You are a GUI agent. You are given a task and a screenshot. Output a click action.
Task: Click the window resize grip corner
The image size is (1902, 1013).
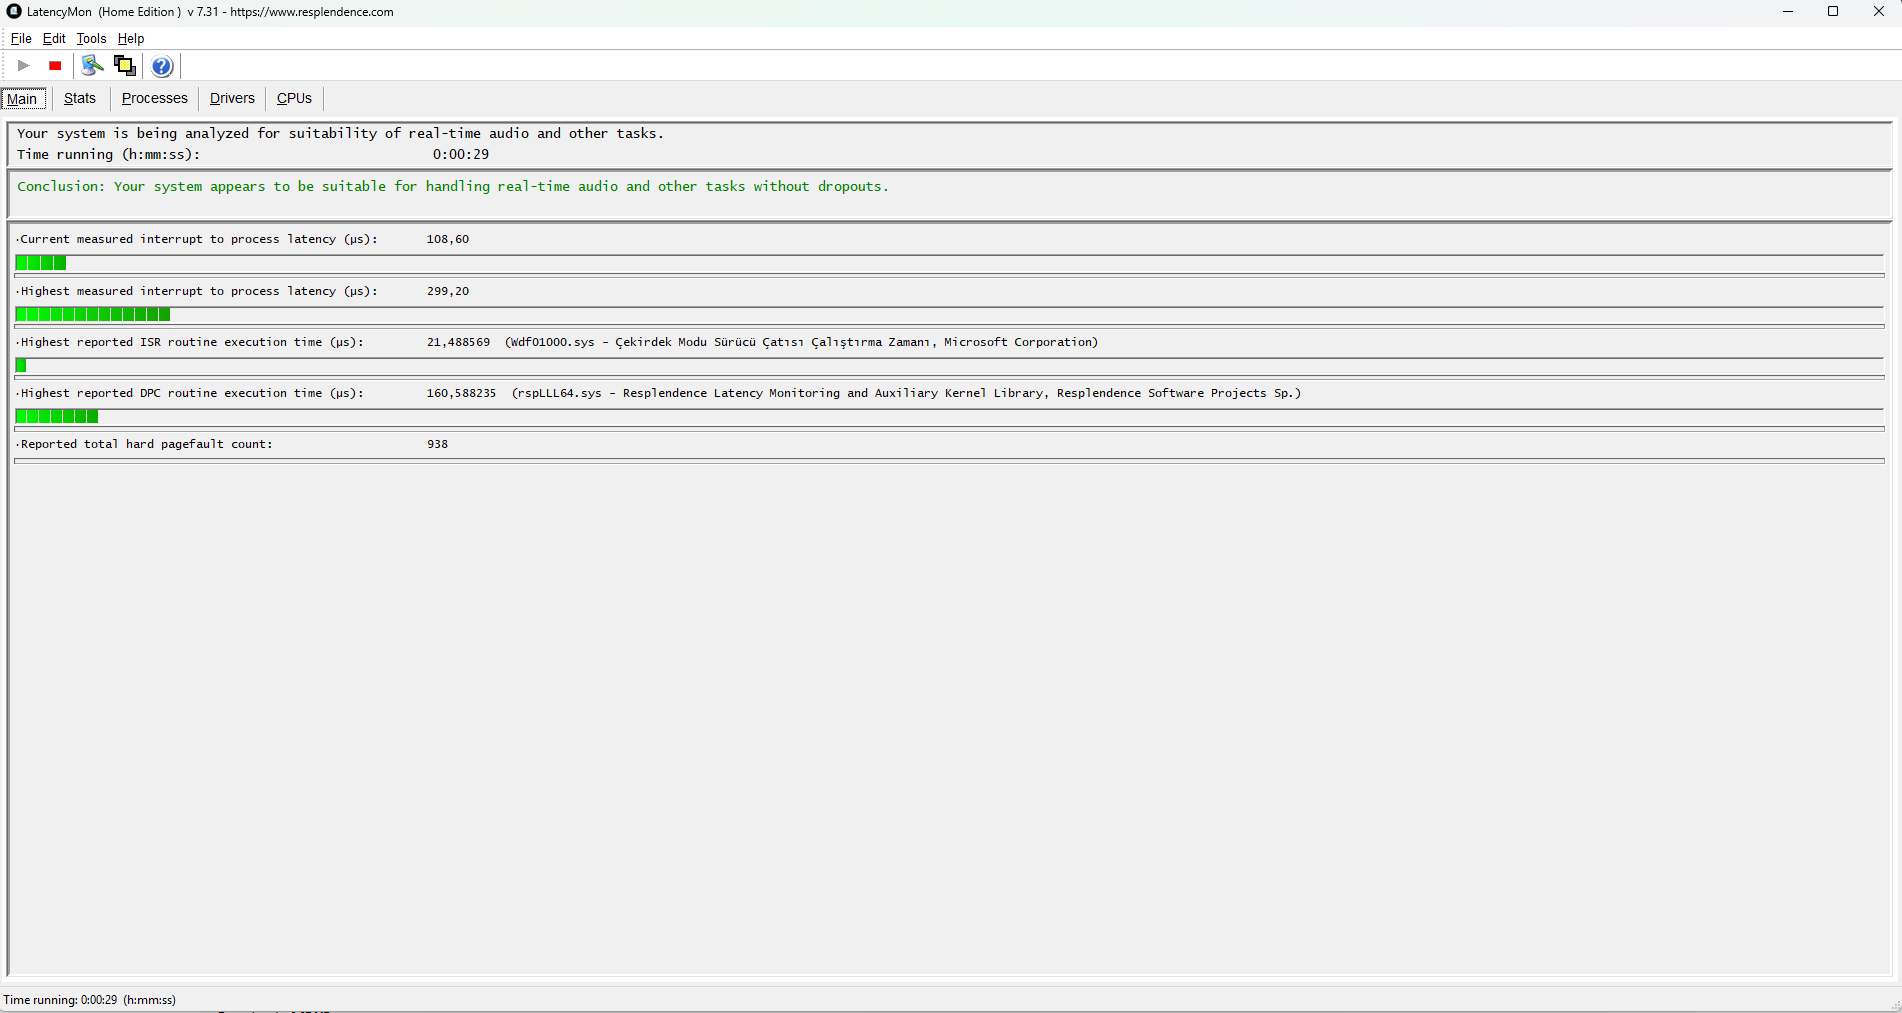[1894, 1005]
